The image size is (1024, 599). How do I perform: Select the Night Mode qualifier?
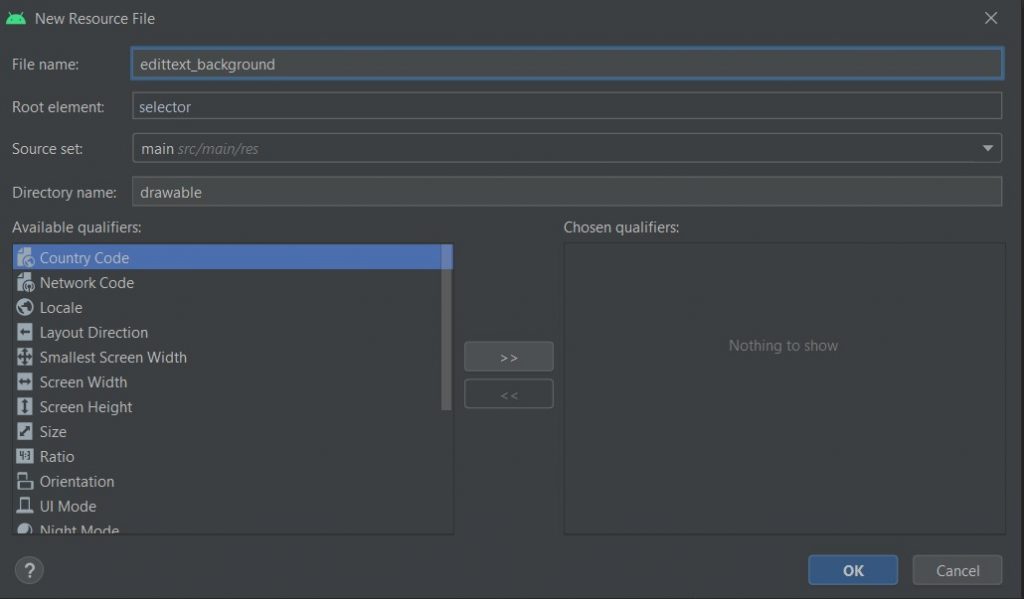click(x=227, y=526)
